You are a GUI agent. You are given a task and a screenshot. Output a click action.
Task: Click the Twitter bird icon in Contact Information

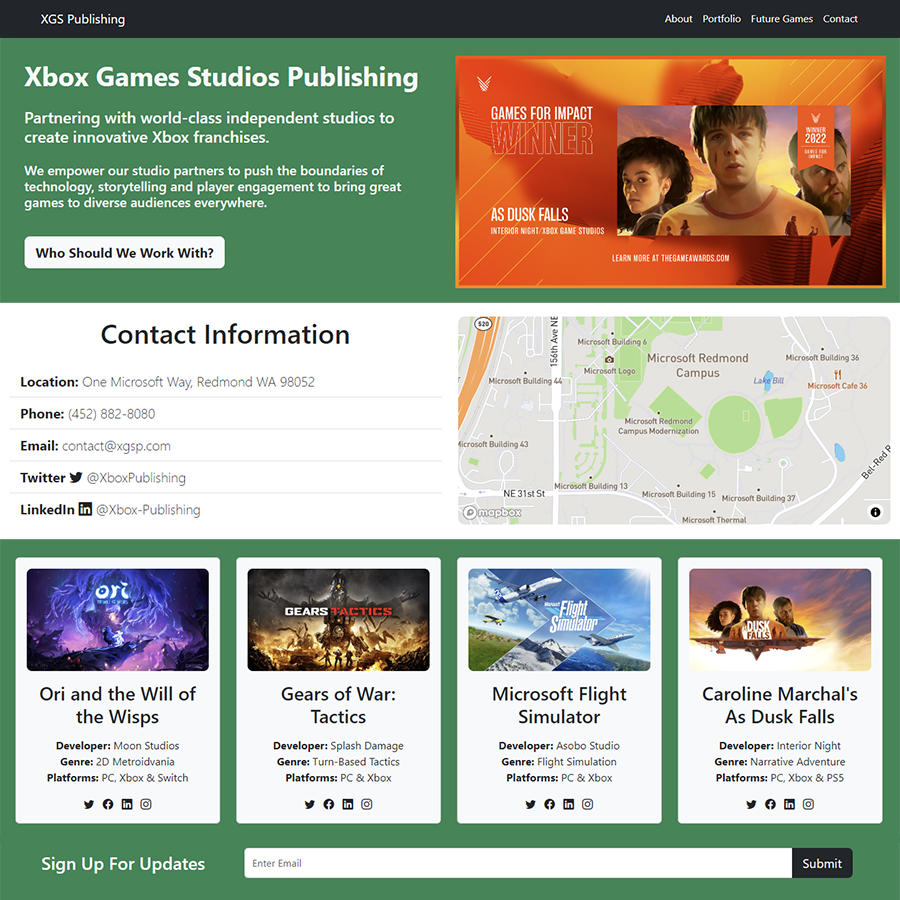point(76,477)
